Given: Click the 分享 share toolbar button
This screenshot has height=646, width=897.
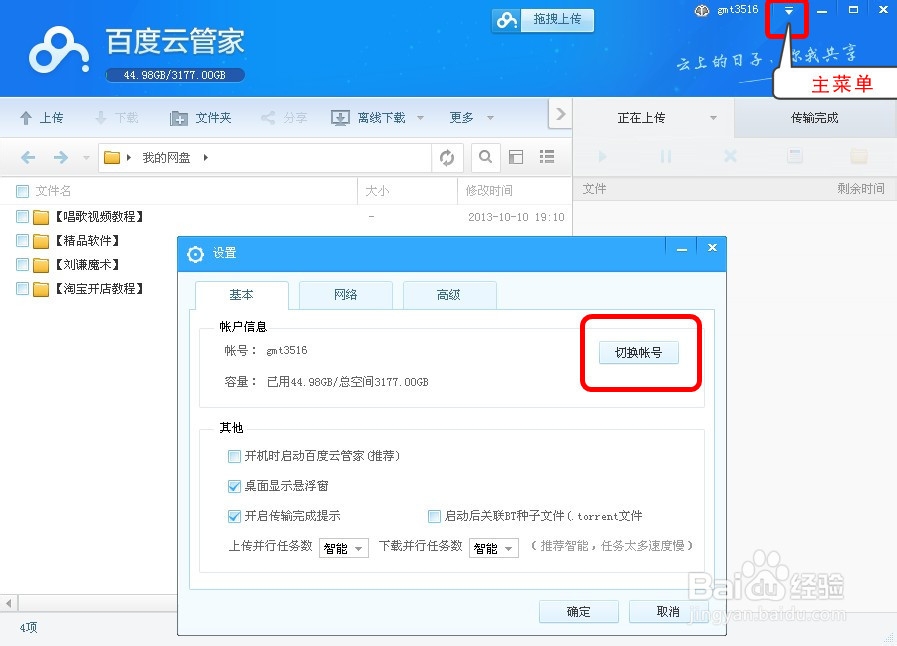Looking at the screenshot, I should pos(284,118).
